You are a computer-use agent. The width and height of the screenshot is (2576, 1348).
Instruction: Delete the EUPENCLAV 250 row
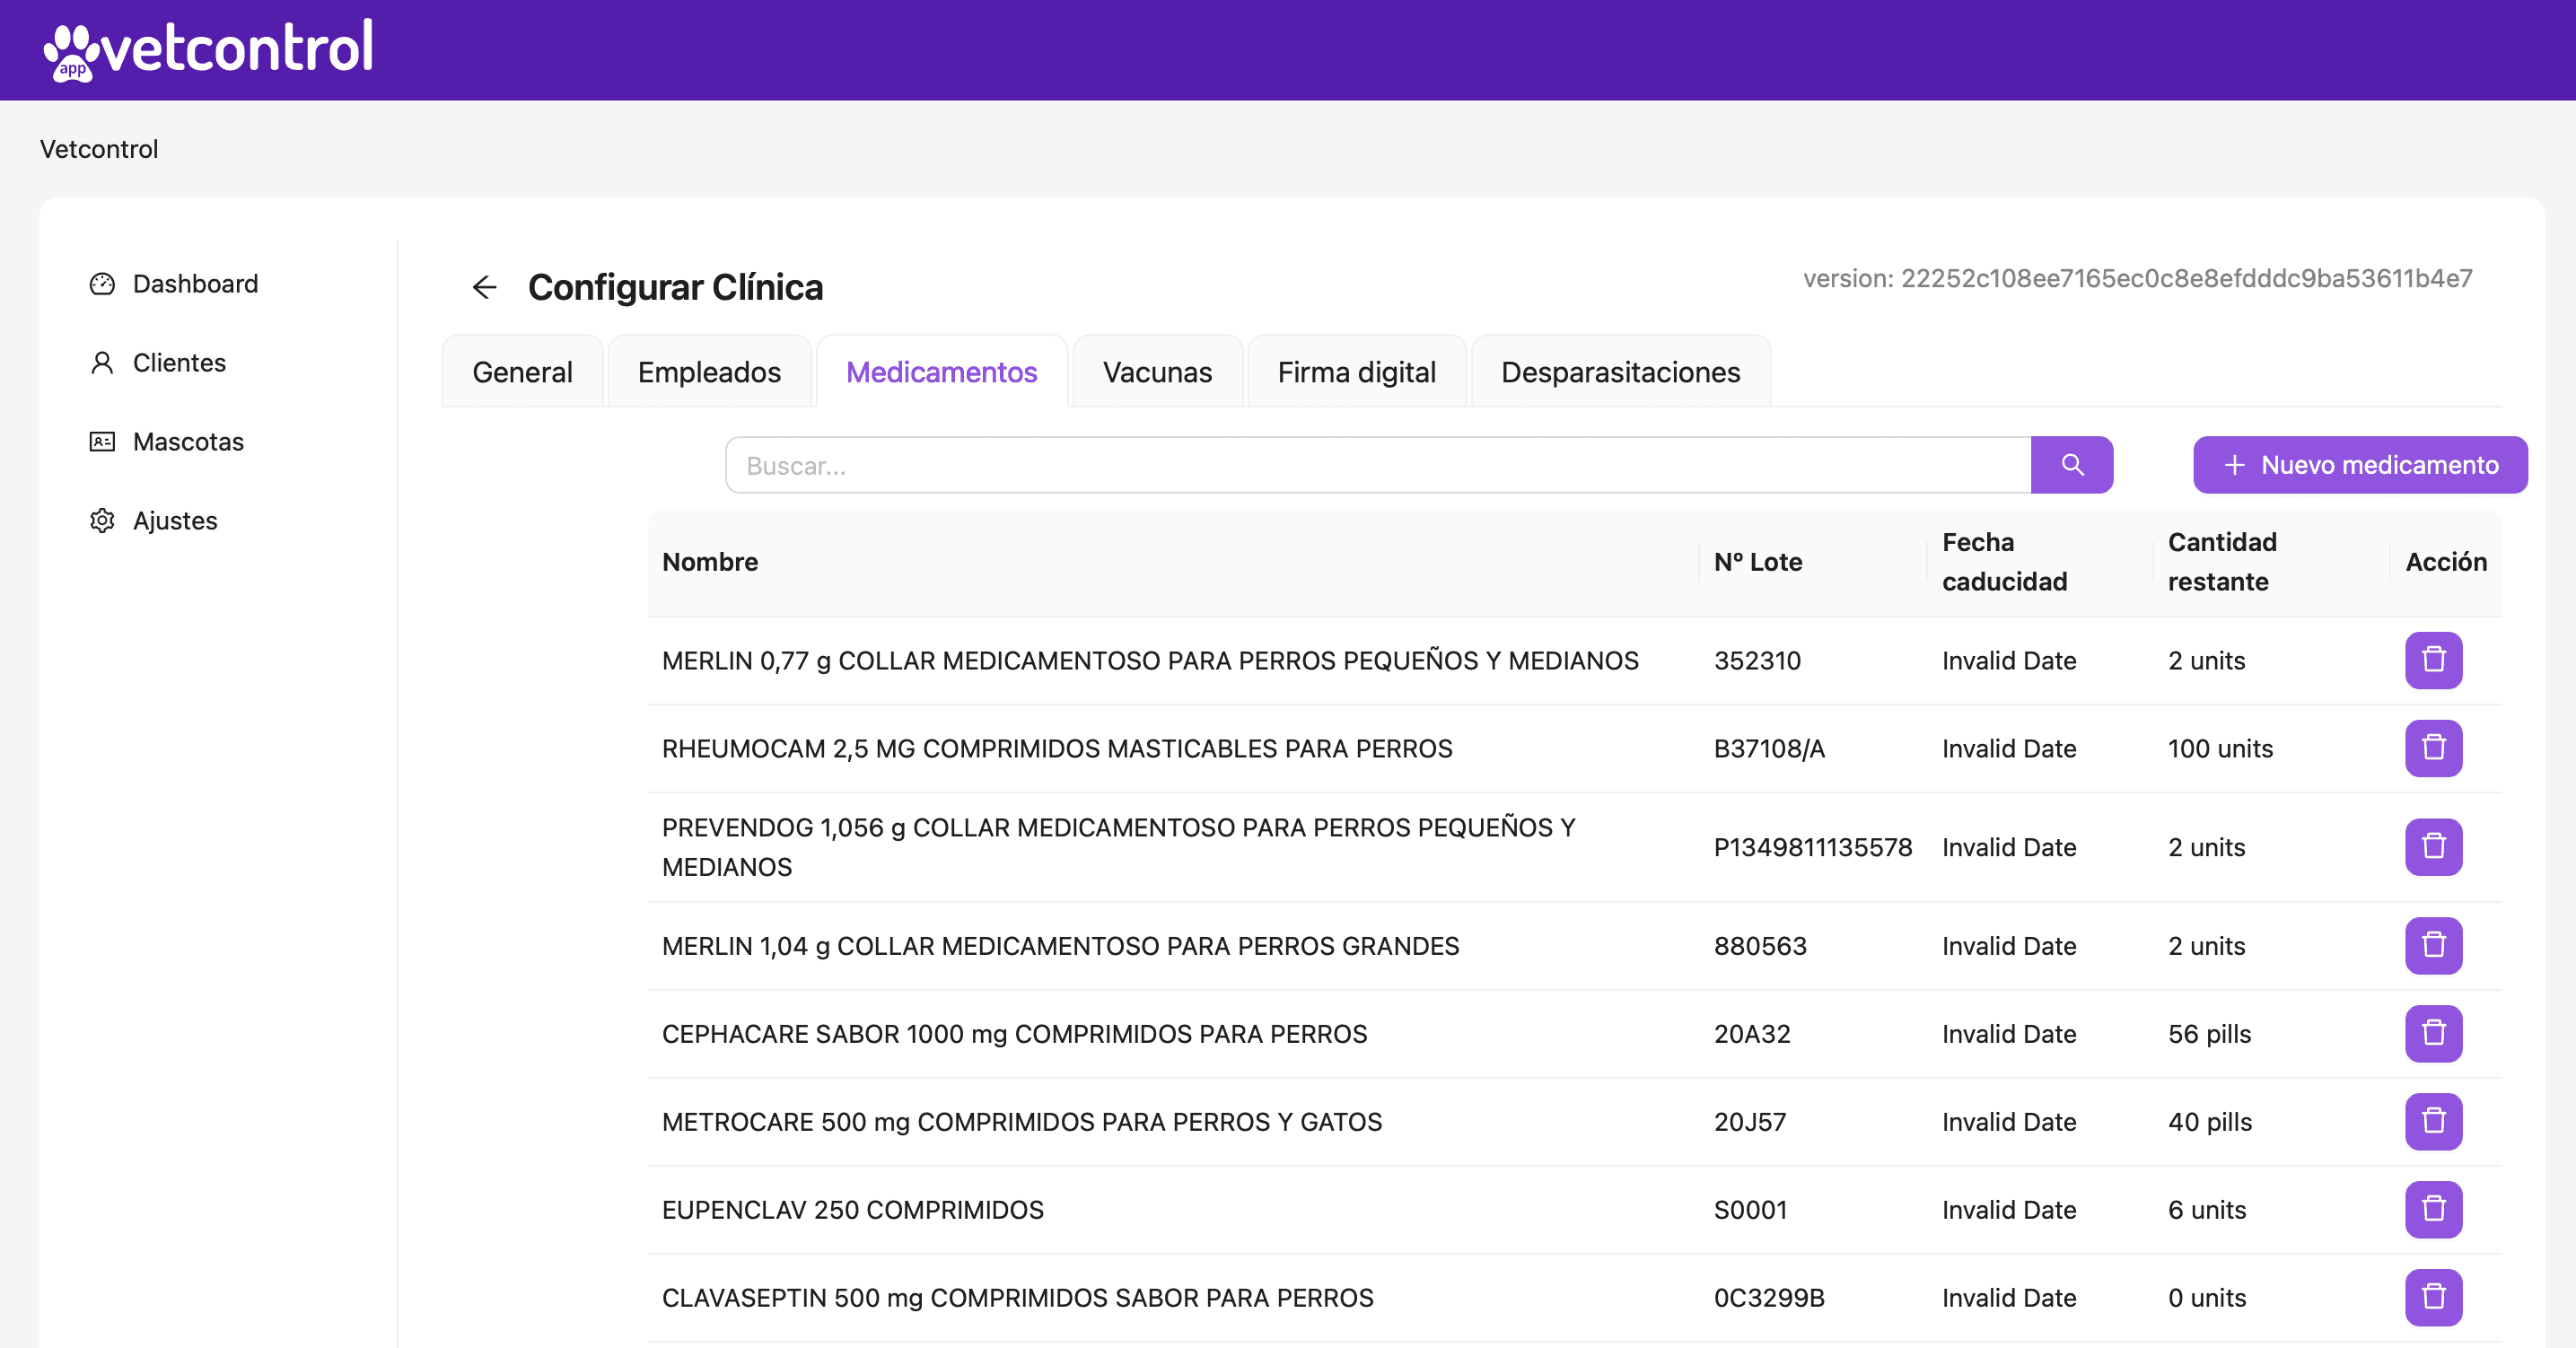[2433, 1210]
